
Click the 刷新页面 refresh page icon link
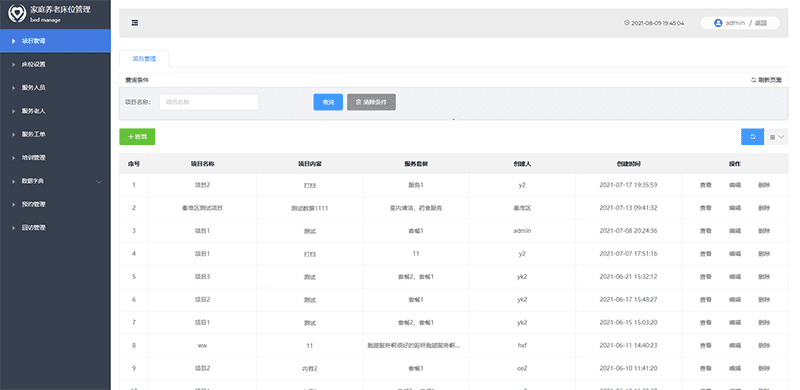[x=766, y=80]
